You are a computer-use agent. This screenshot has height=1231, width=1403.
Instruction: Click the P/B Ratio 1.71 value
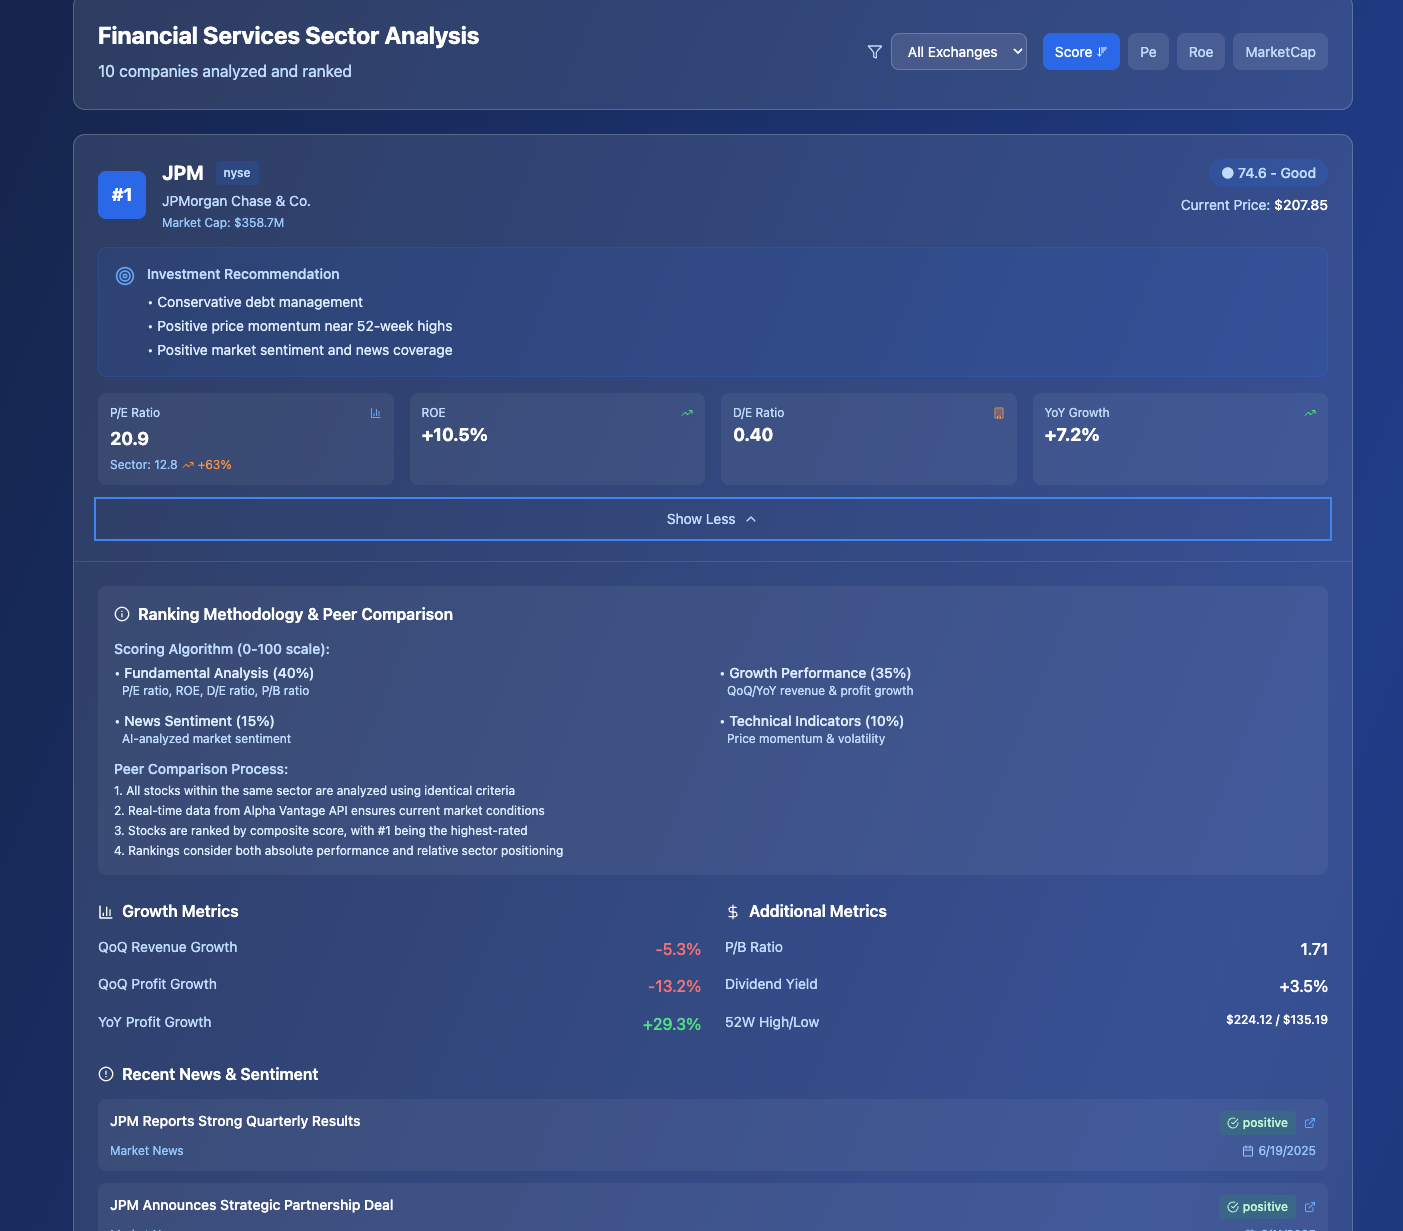[x=1314, y=949]
